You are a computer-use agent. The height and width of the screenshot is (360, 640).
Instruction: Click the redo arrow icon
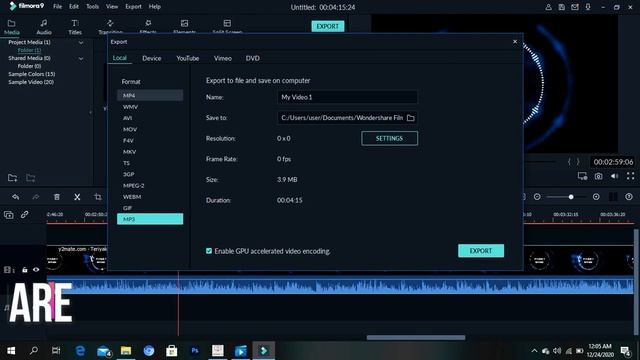point(36,197)
